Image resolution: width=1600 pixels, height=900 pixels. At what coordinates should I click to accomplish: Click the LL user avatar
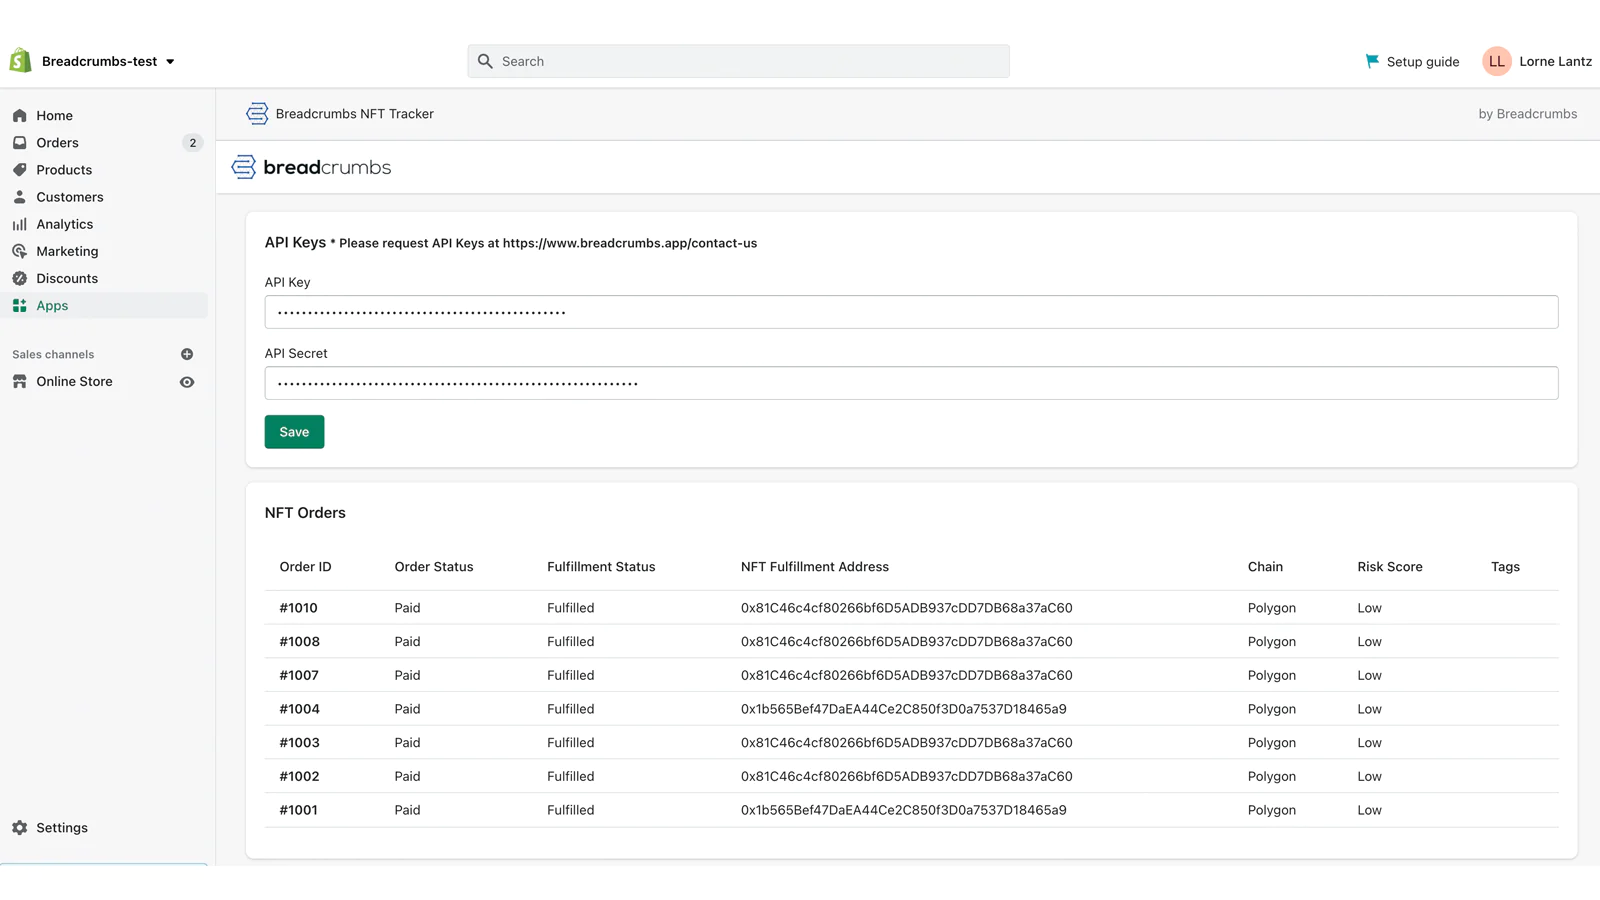[1496, 61]
